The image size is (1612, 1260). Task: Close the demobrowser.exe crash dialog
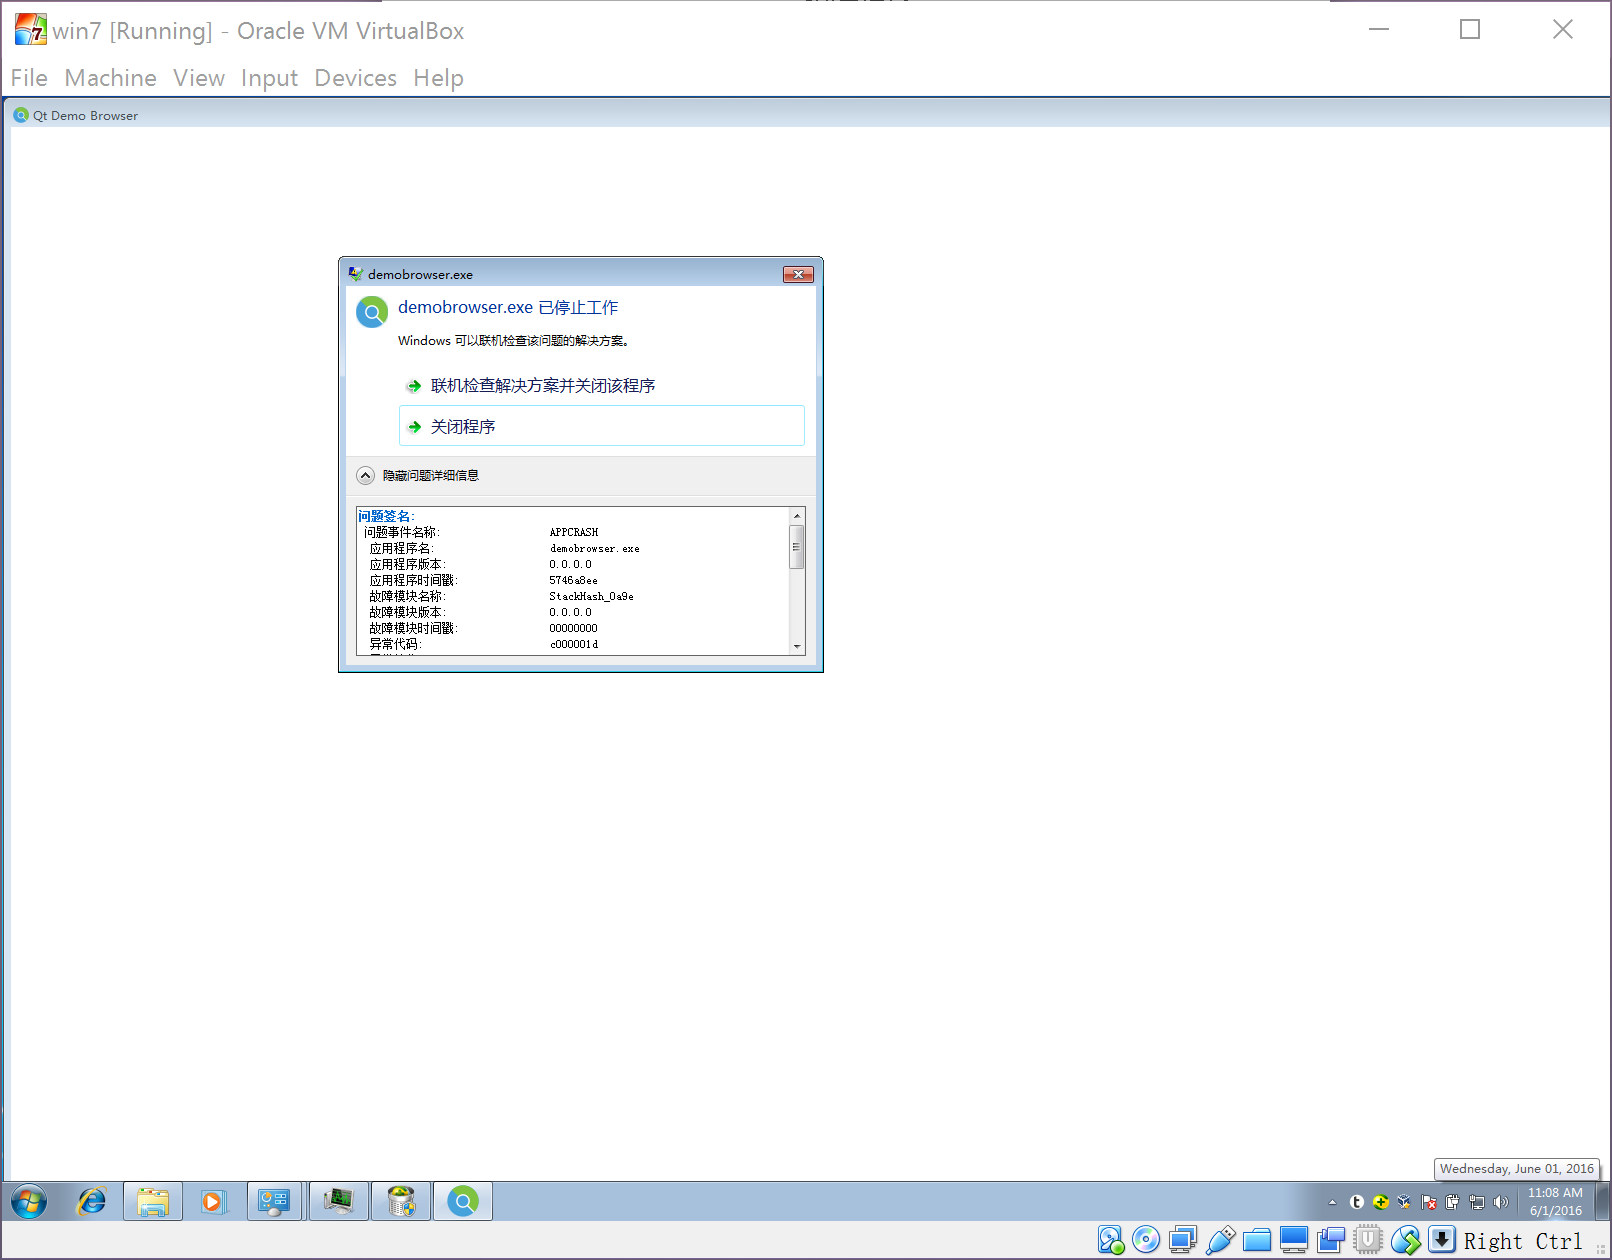[798, 274]
